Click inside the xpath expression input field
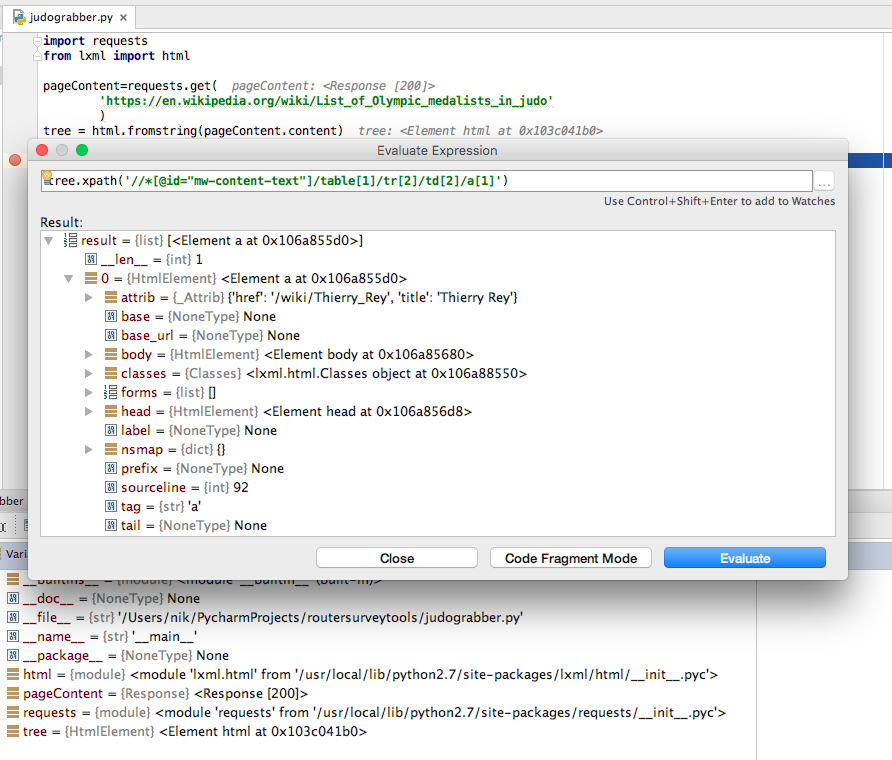Image resolution: width=892 pixels, height=760 pixels. 400,181
